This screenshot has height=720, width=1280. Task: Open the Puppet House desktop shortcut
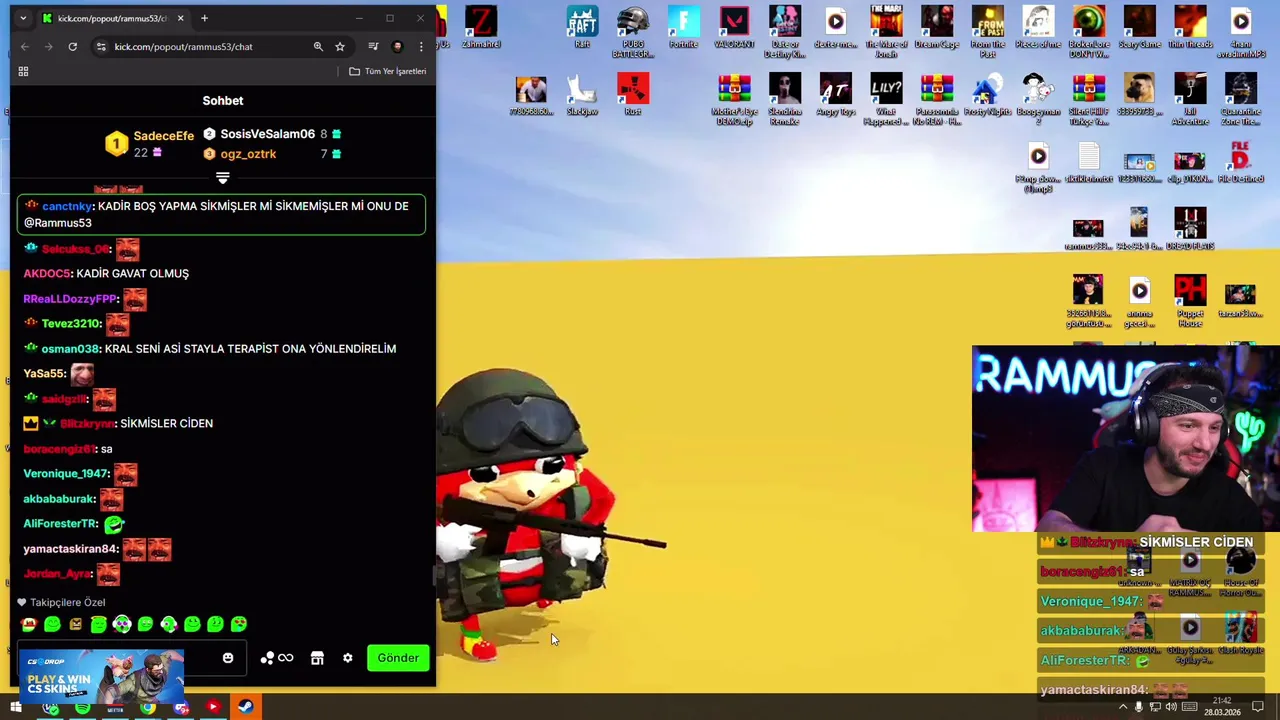(1190, 301)
